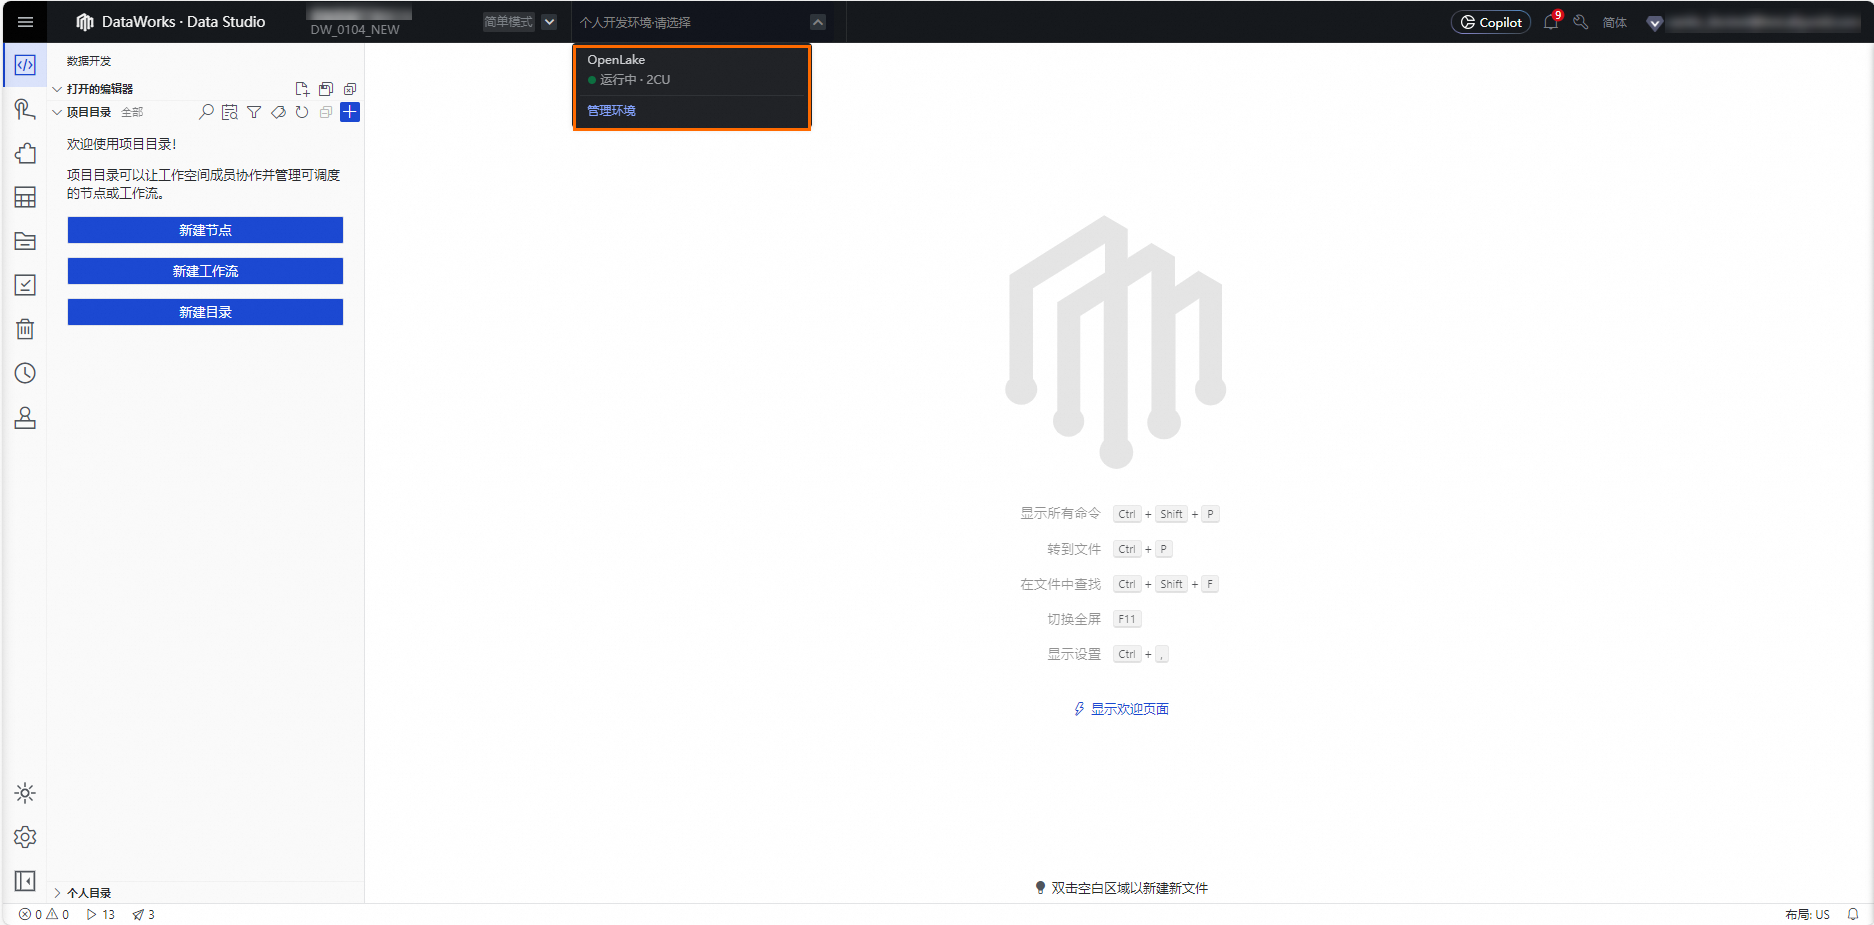Expand the 个人目录 section

coord(57,893)
